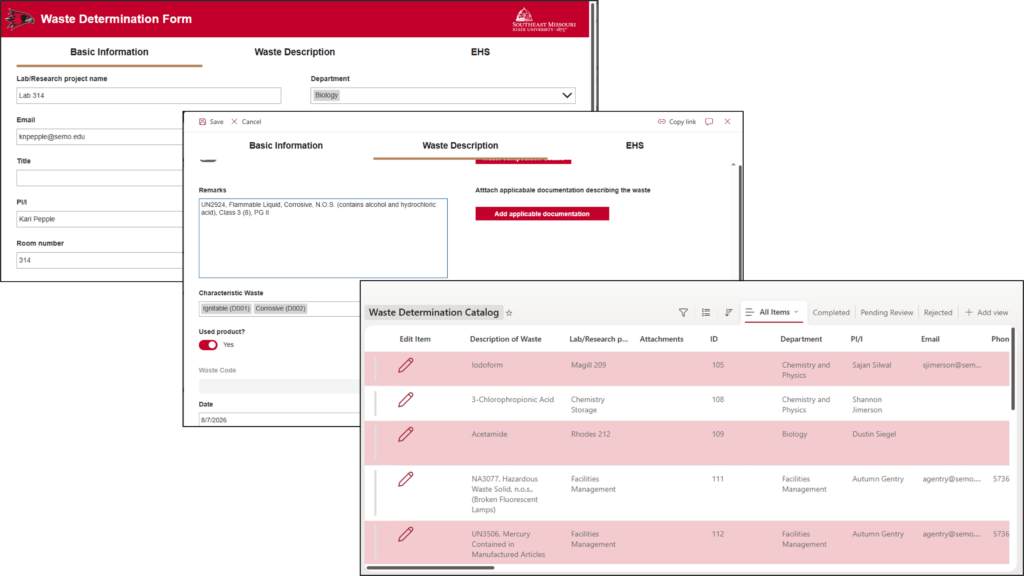This screenshot has height=576, width=1024.
Task: Open the Characteristic Waste multi-select field
Action: 280,308
